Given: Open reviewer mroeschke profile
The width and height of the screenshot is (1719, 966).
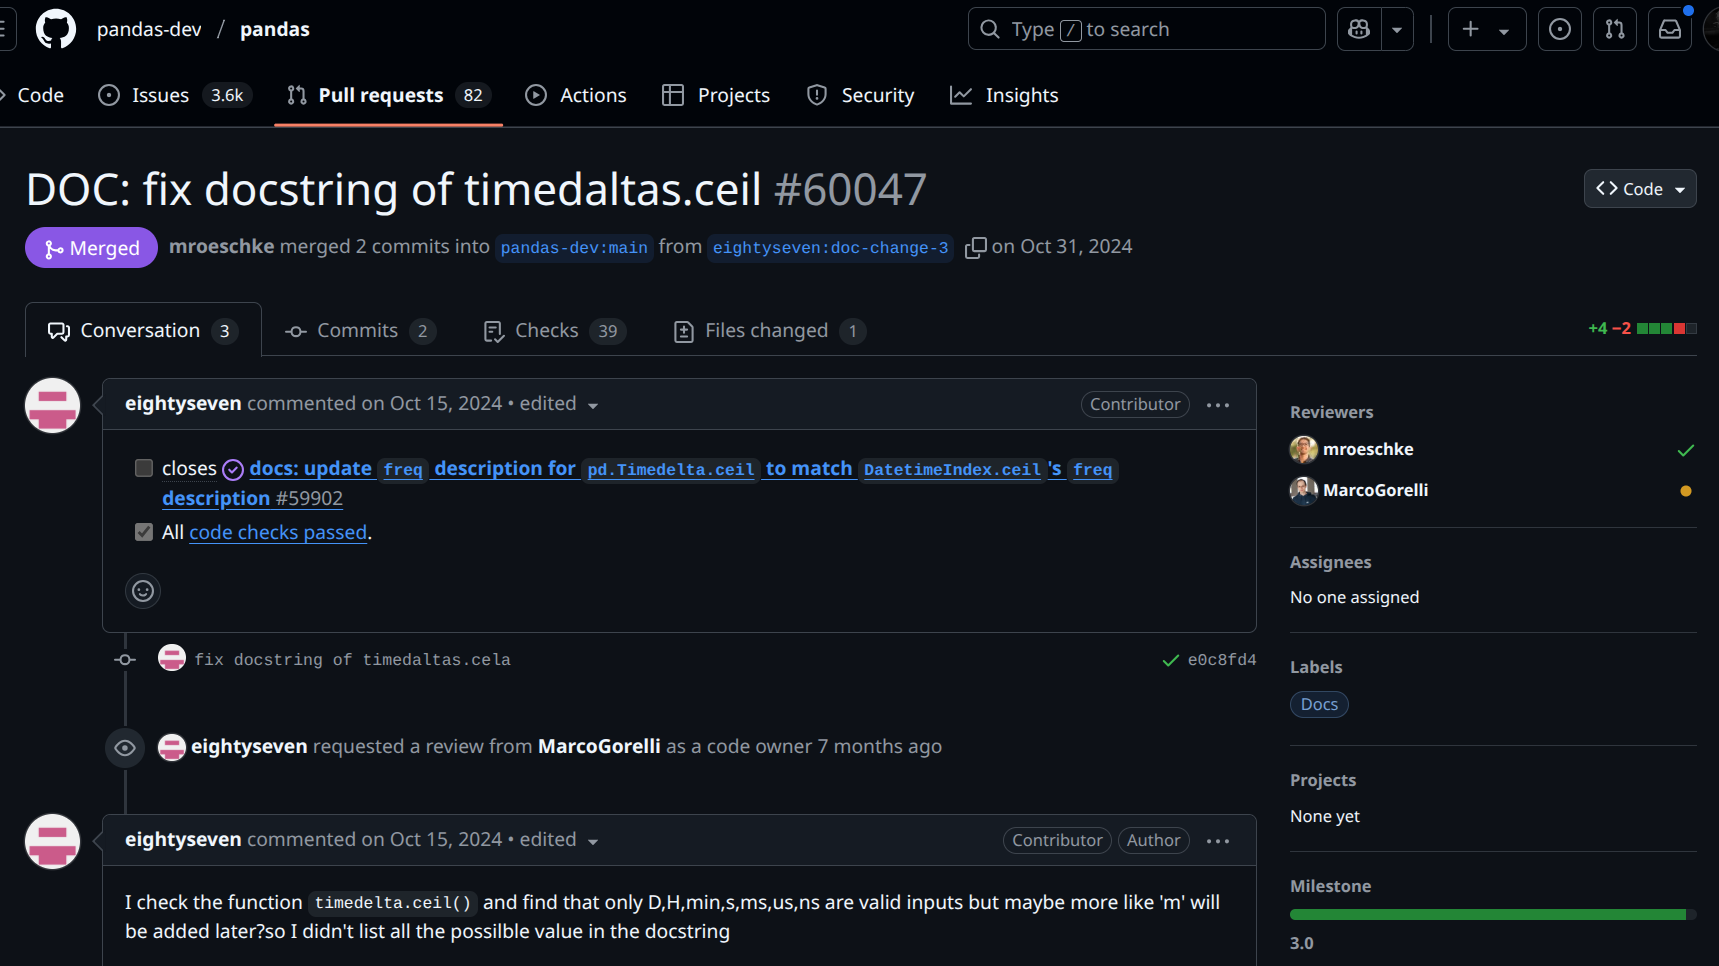Looking at the screenshot, I should 1368,449.
